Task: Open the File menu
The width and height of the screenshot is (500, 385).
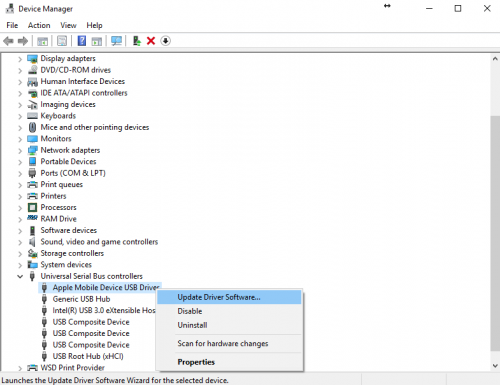Action: pos(12,25)
